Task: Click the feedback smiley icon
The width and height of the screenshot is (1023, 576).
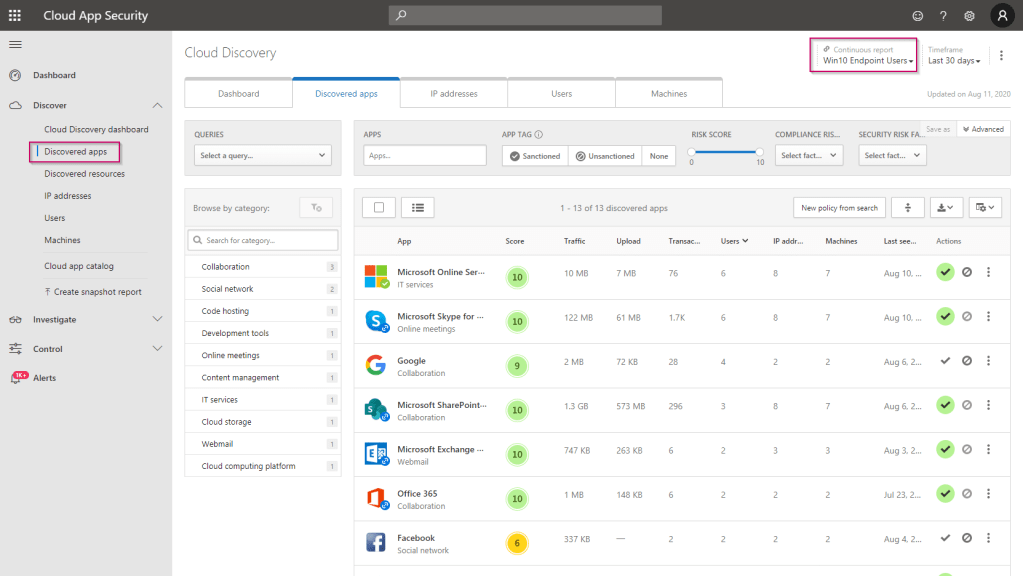Action: click(918, 16)
